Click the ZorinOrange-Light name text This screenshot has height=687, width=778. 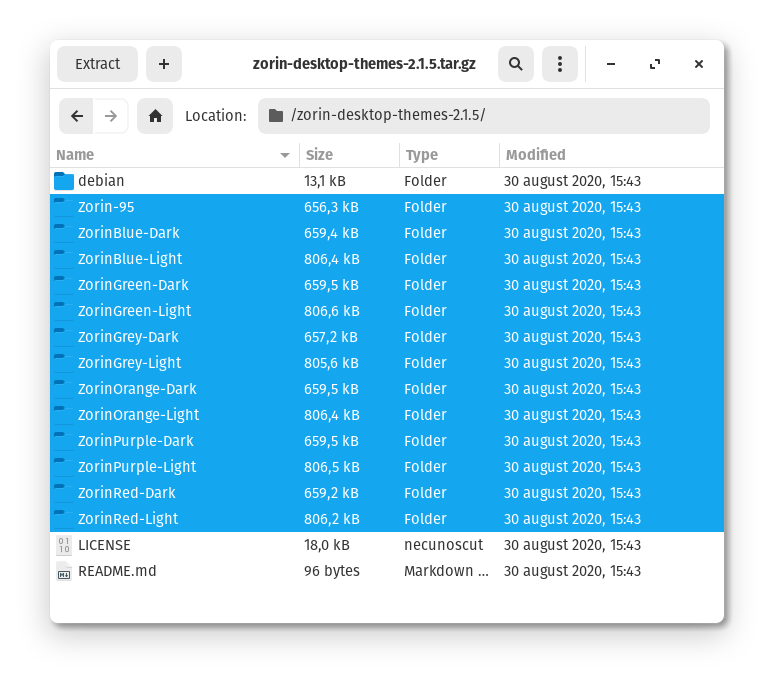coord(138,415)
